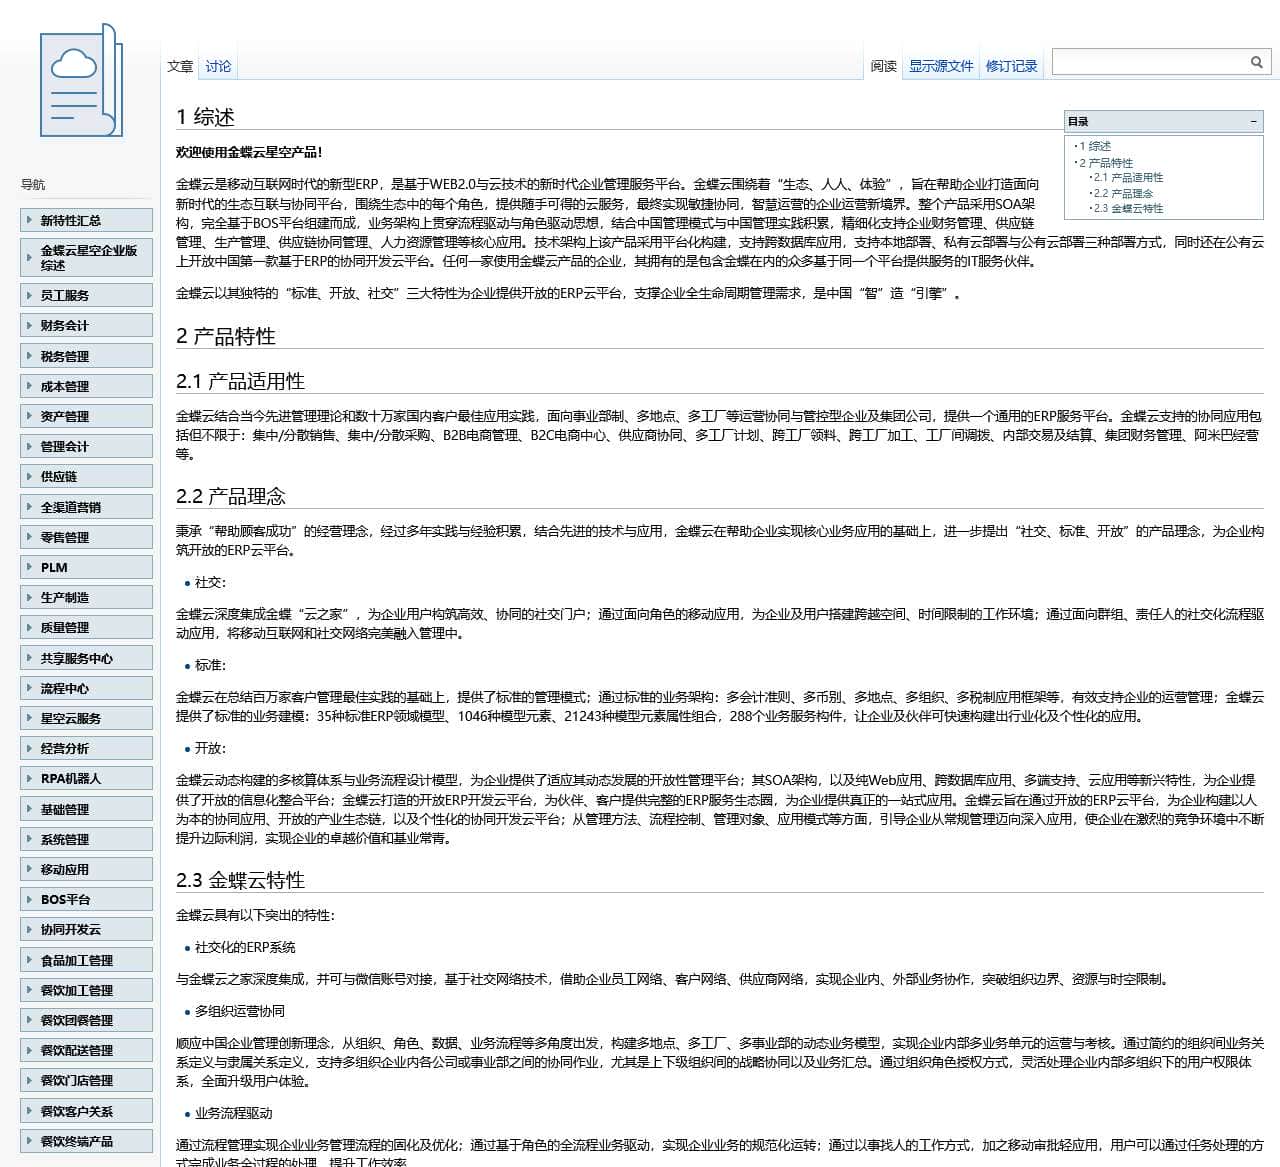Click the '欢迎使用金蝶云星空产品!' bold text
The image size is (1280, 1167).
249,152
